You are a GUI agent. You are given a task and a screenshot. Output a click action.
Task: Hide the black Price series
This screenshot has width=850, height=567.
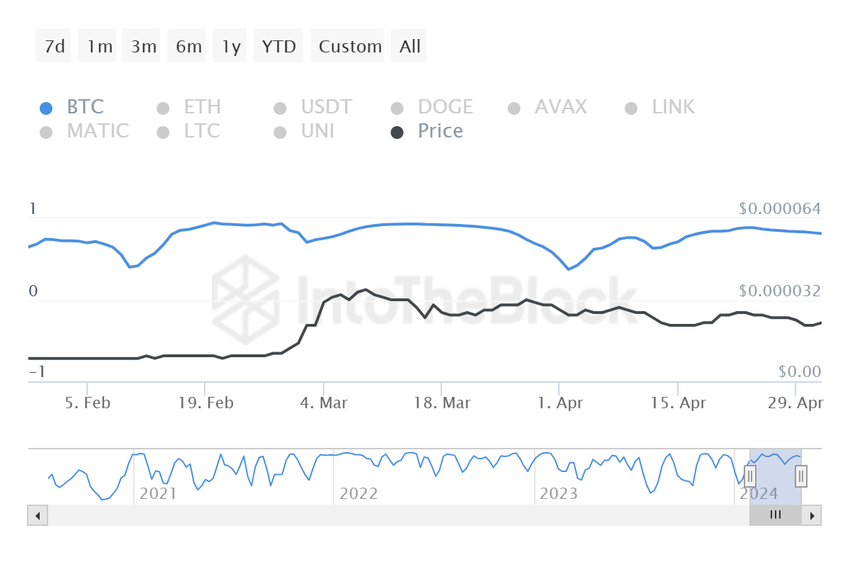[x=427, y=131]
